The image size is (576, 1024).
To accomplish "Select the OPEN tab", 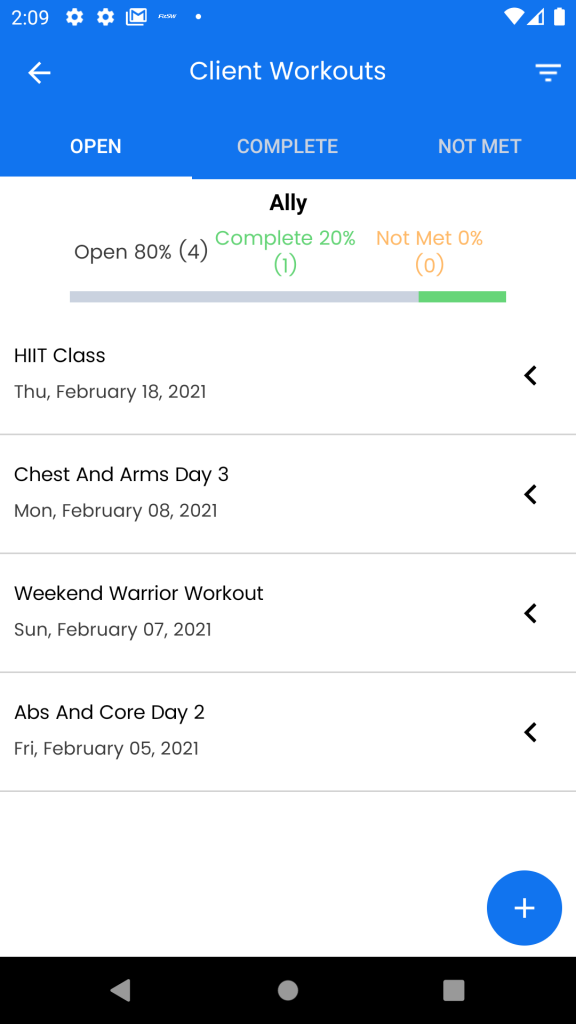I will (x=96, y=146).
